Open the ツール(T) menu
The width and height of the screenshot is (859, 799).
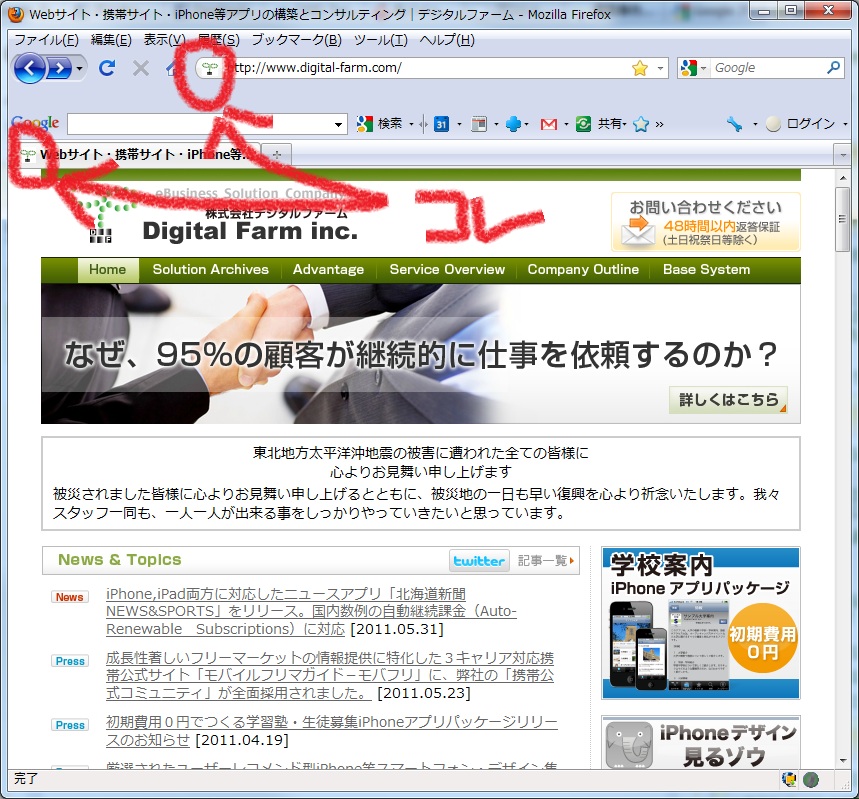click(x=381, y=40)
